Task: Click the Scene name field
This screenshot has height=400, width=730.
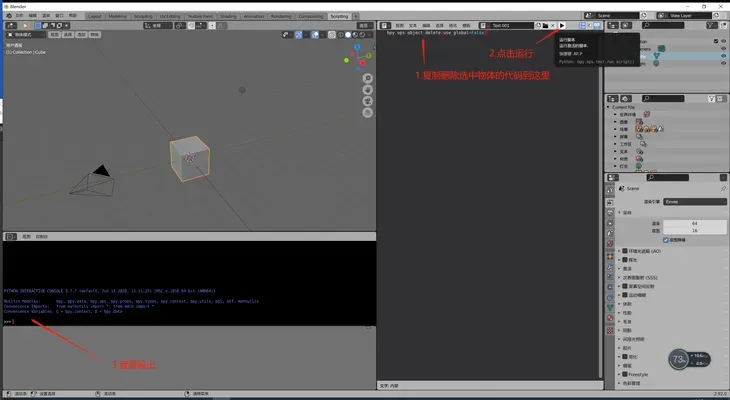Action: [x=616, y=16]
